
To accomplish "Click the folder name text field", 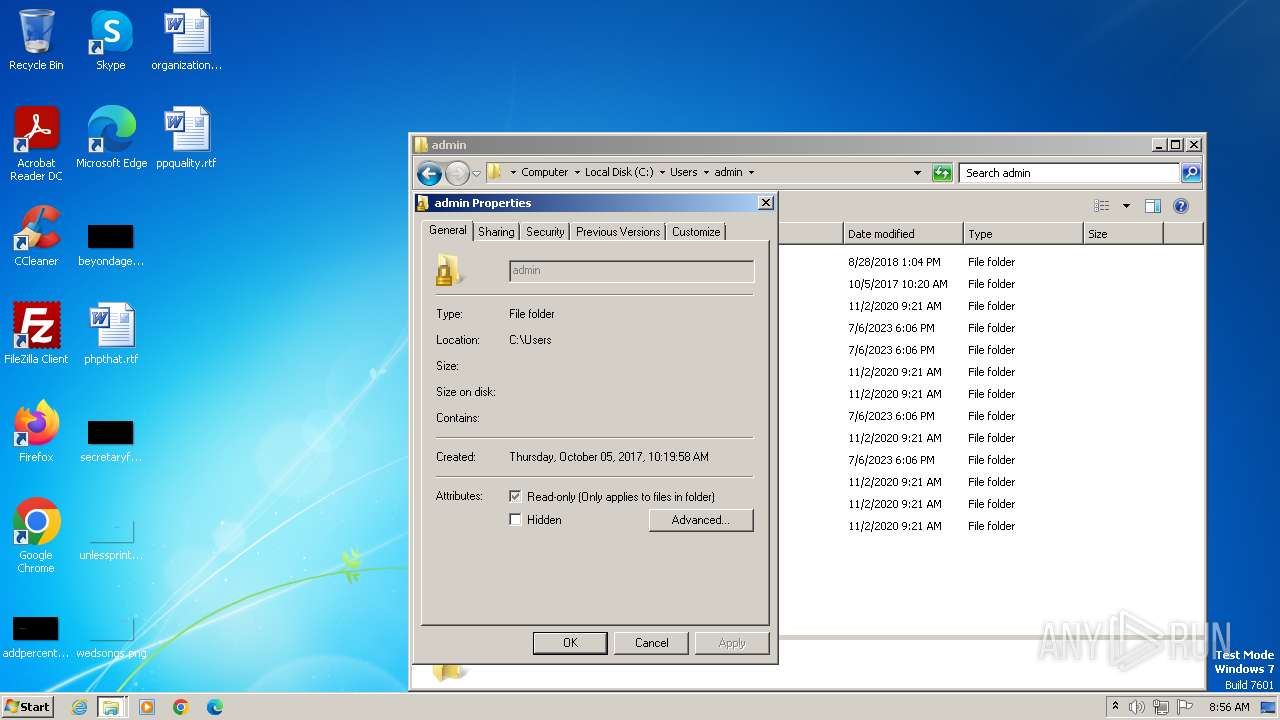I will pyautogui.click(x=631, y=271).
